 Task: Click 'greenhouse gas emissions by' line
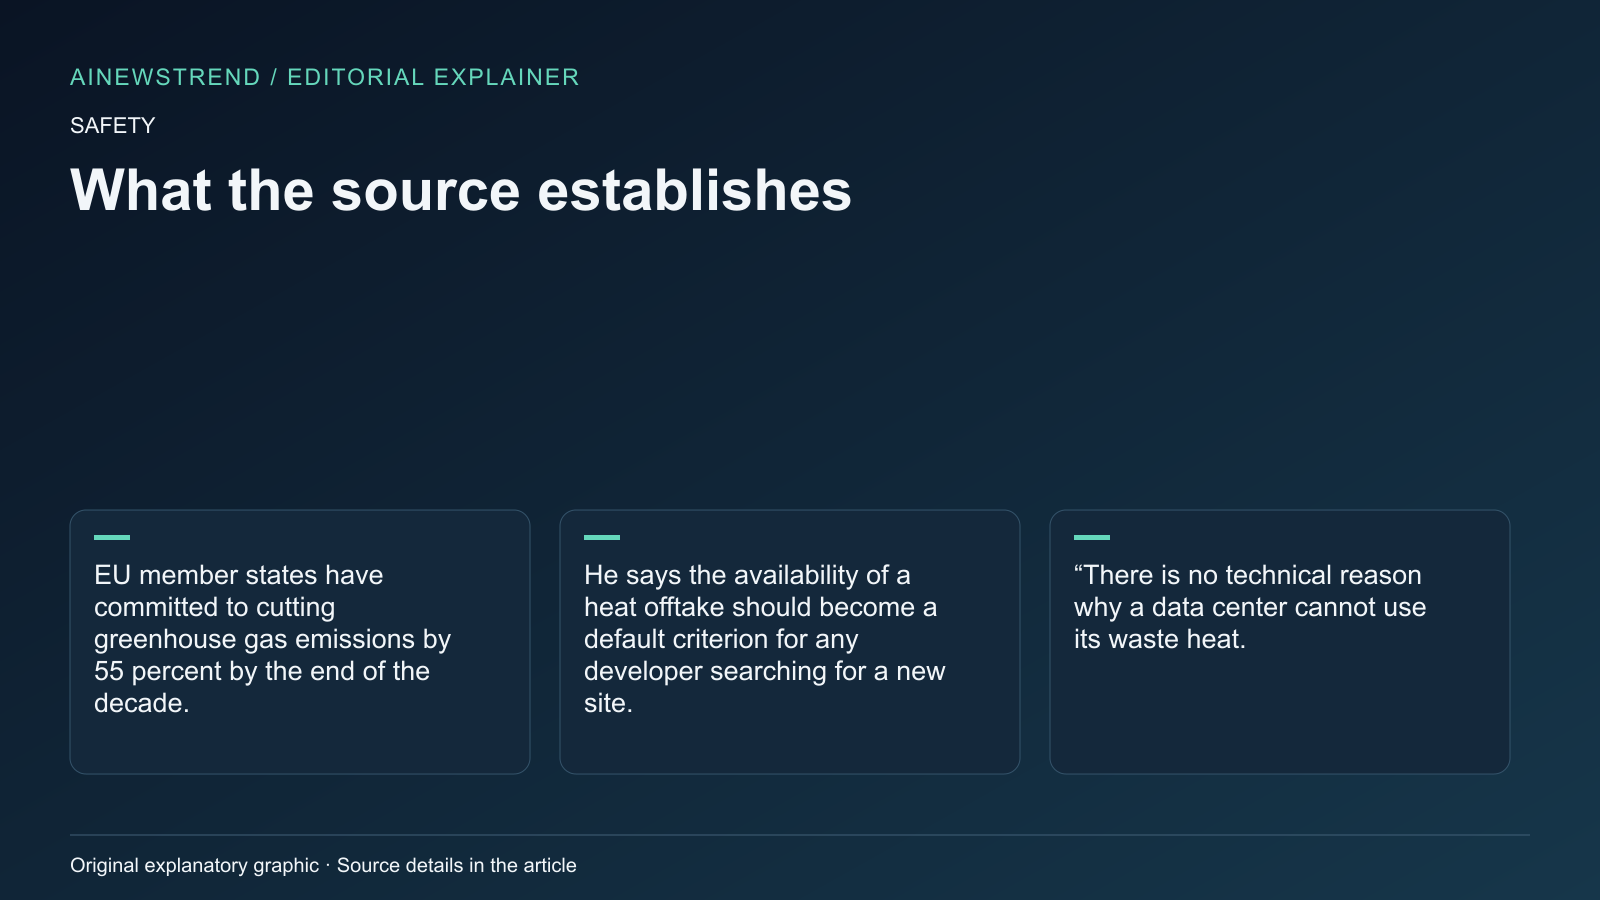pos(272,639)
